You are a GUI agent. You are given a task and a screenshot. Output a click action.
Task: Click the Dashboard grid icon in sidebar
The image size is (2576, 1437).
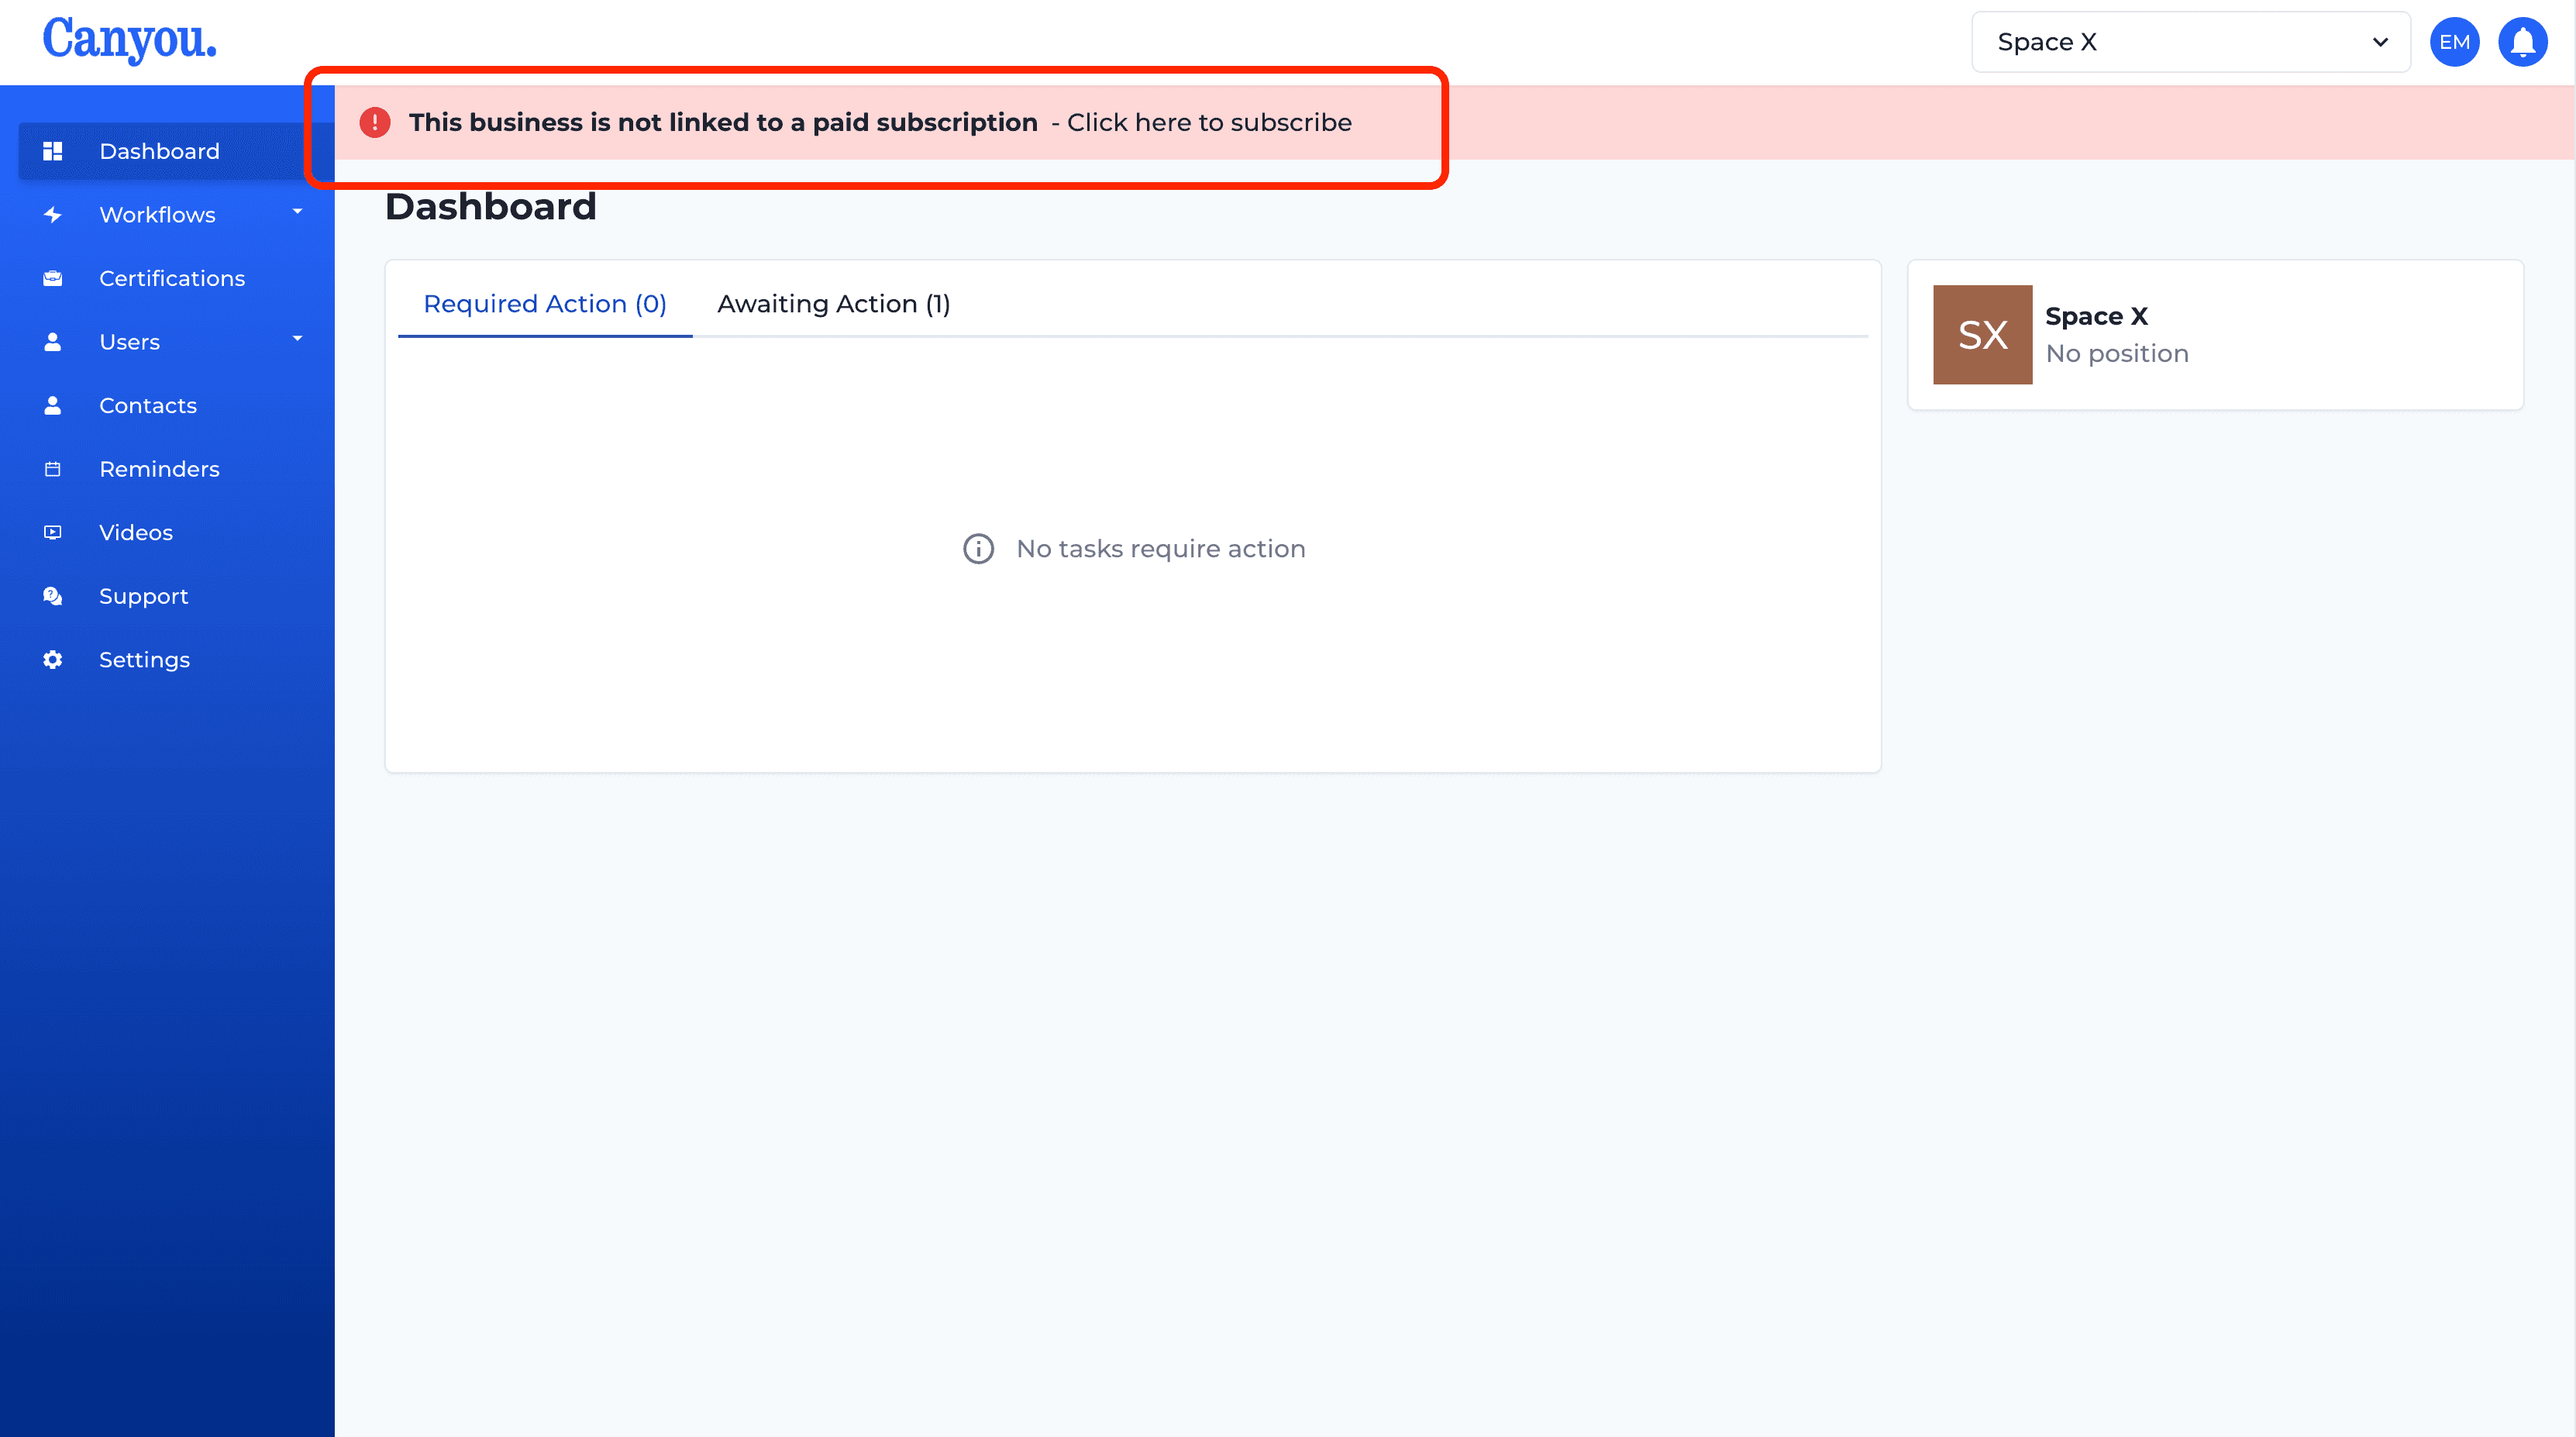[x=53, y=151]
